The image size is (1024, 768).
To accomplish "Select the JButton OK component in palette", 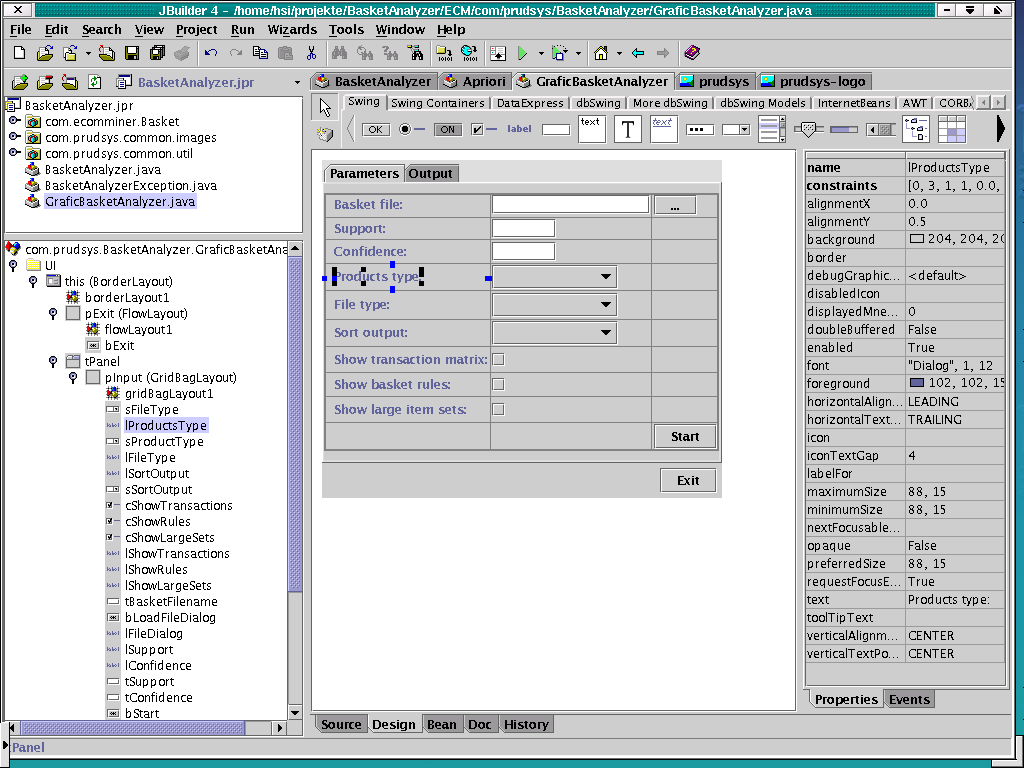I will 376,129.
